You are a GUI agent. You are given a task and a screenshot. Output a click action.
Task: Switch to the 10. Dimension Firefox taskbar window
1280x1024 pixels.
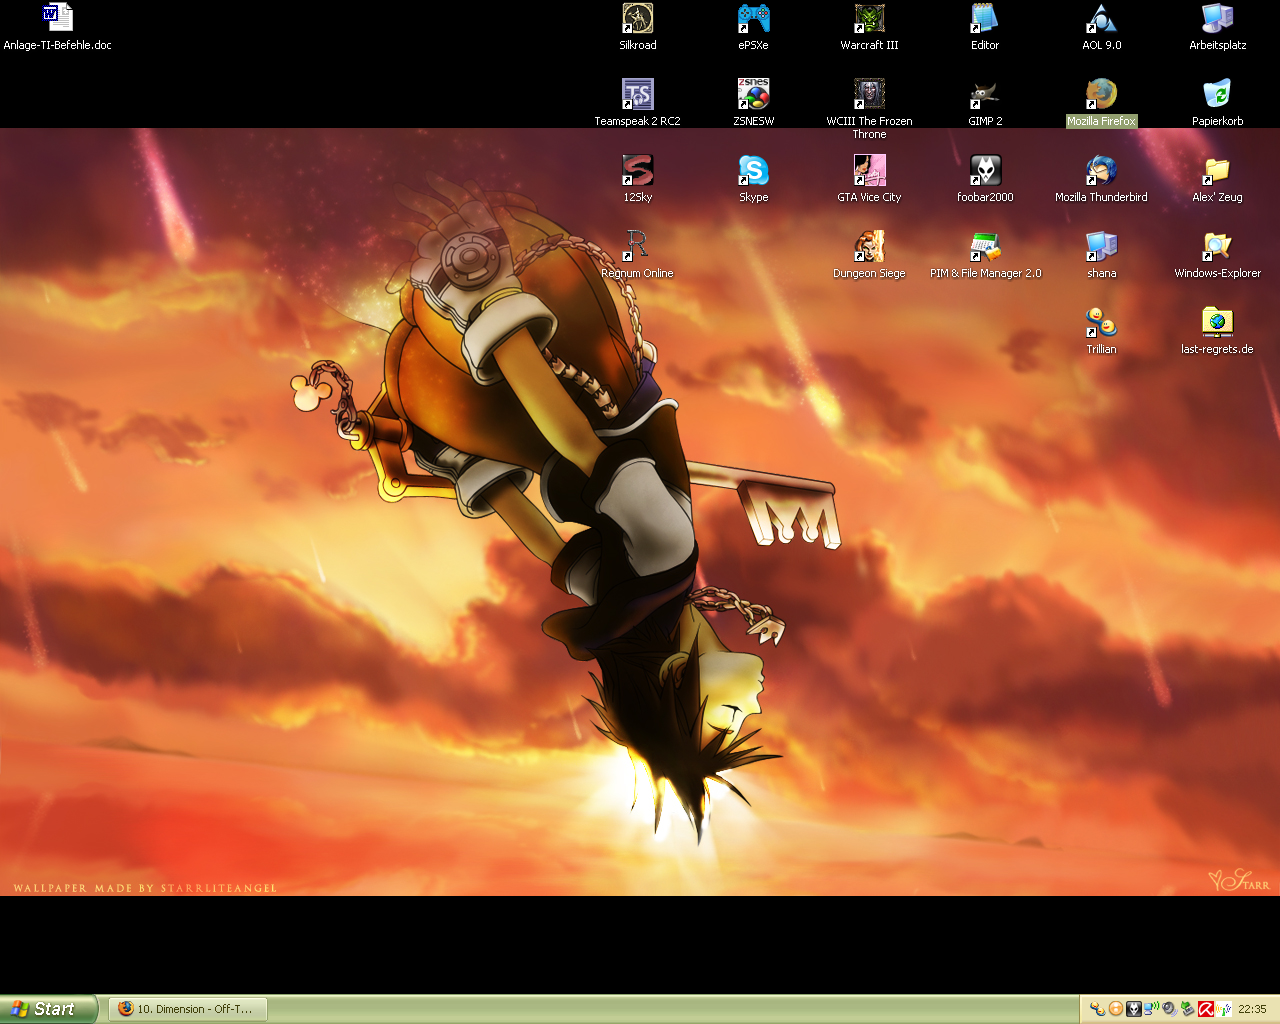[187, 1009]
